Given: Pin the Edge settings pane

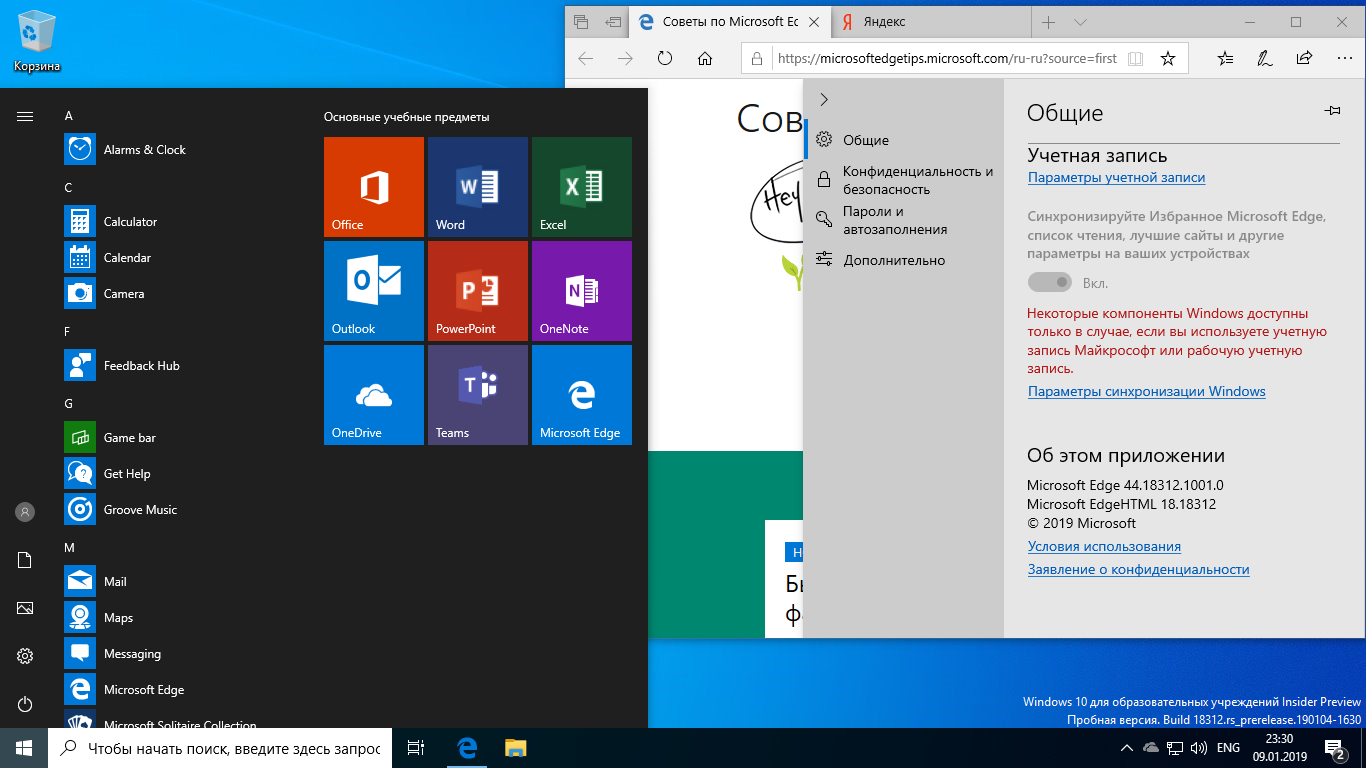Looking at the screenshot, I should click(x=1332, y=111).
